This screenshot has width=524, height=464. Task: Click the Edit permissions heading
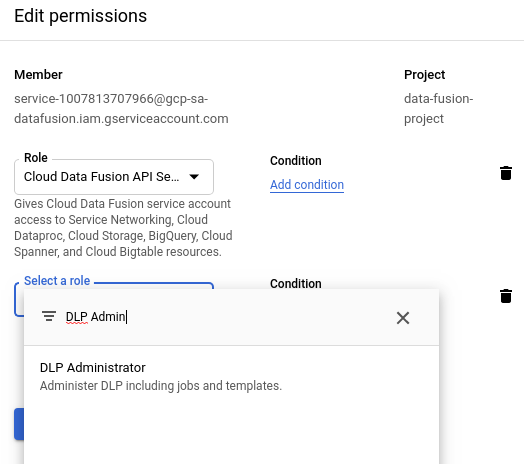click(81, 16)
